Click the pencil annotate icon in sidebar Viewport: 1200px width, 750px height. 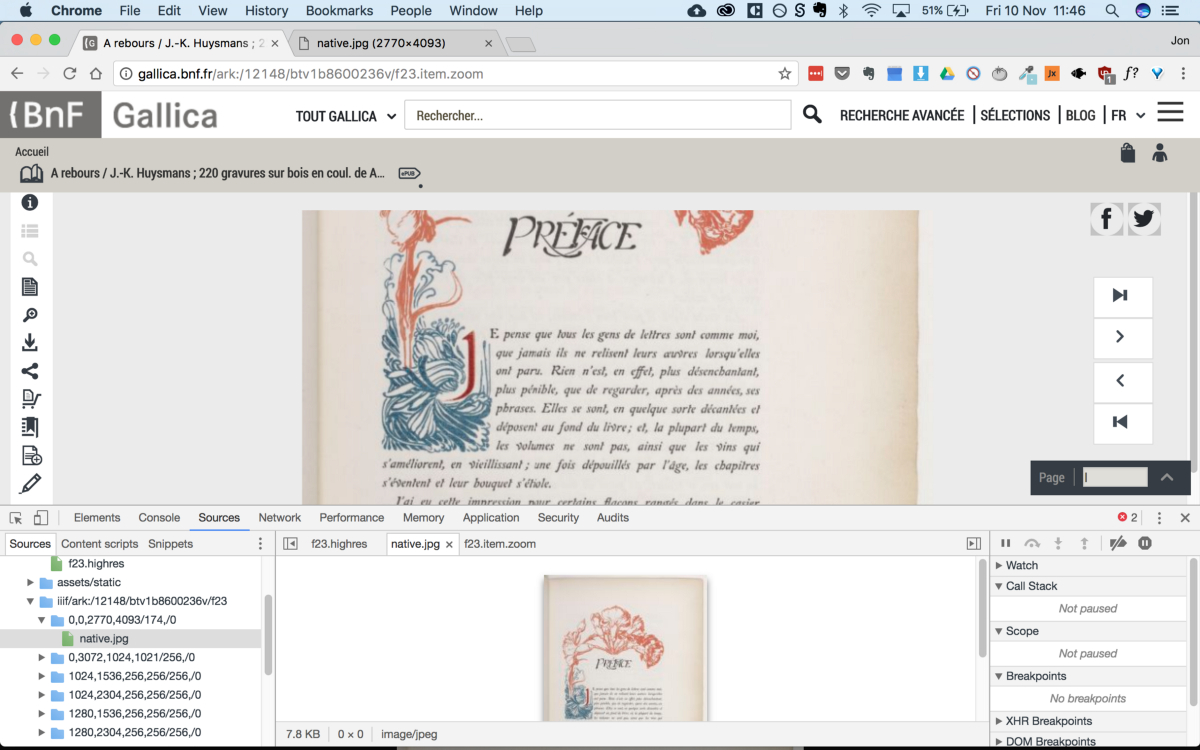(x=30, y=484)
